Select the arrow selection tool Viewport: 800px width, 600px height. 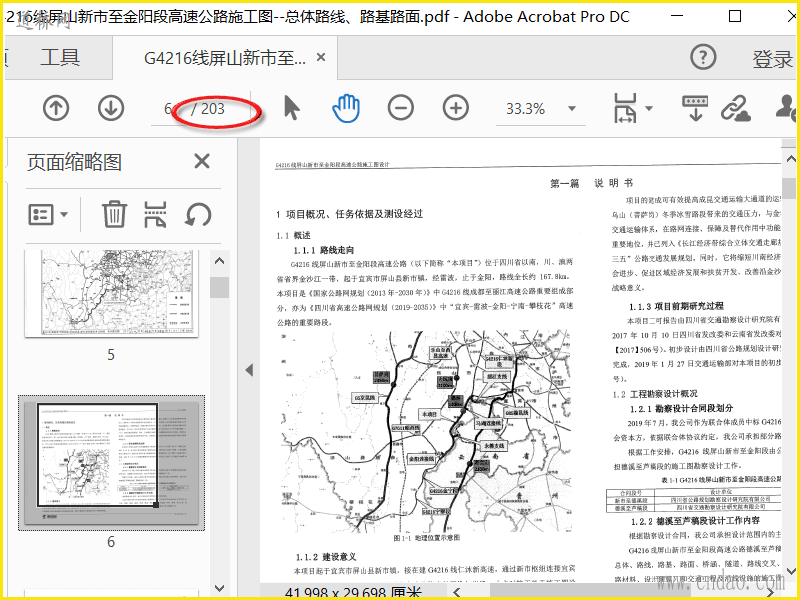tap(292, 108)
